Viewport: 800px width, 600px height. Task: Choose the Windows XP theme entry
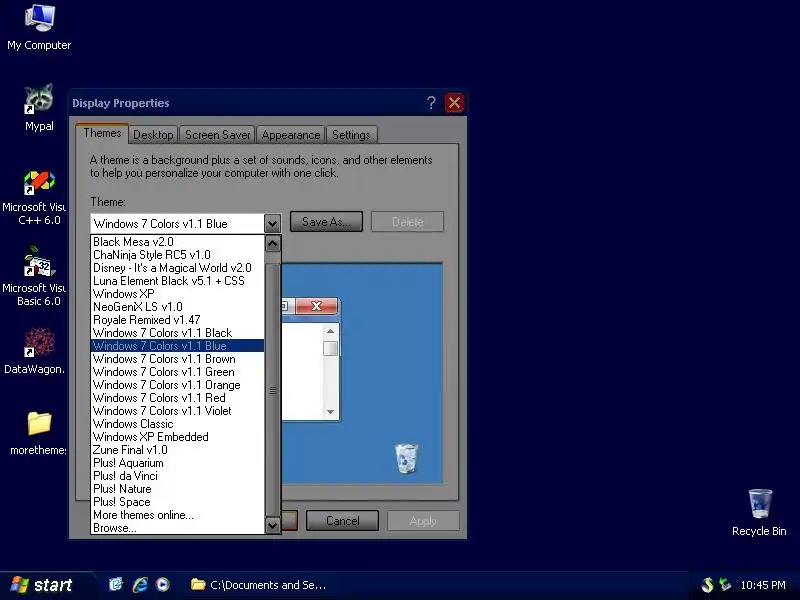click(x=177, y=294)
